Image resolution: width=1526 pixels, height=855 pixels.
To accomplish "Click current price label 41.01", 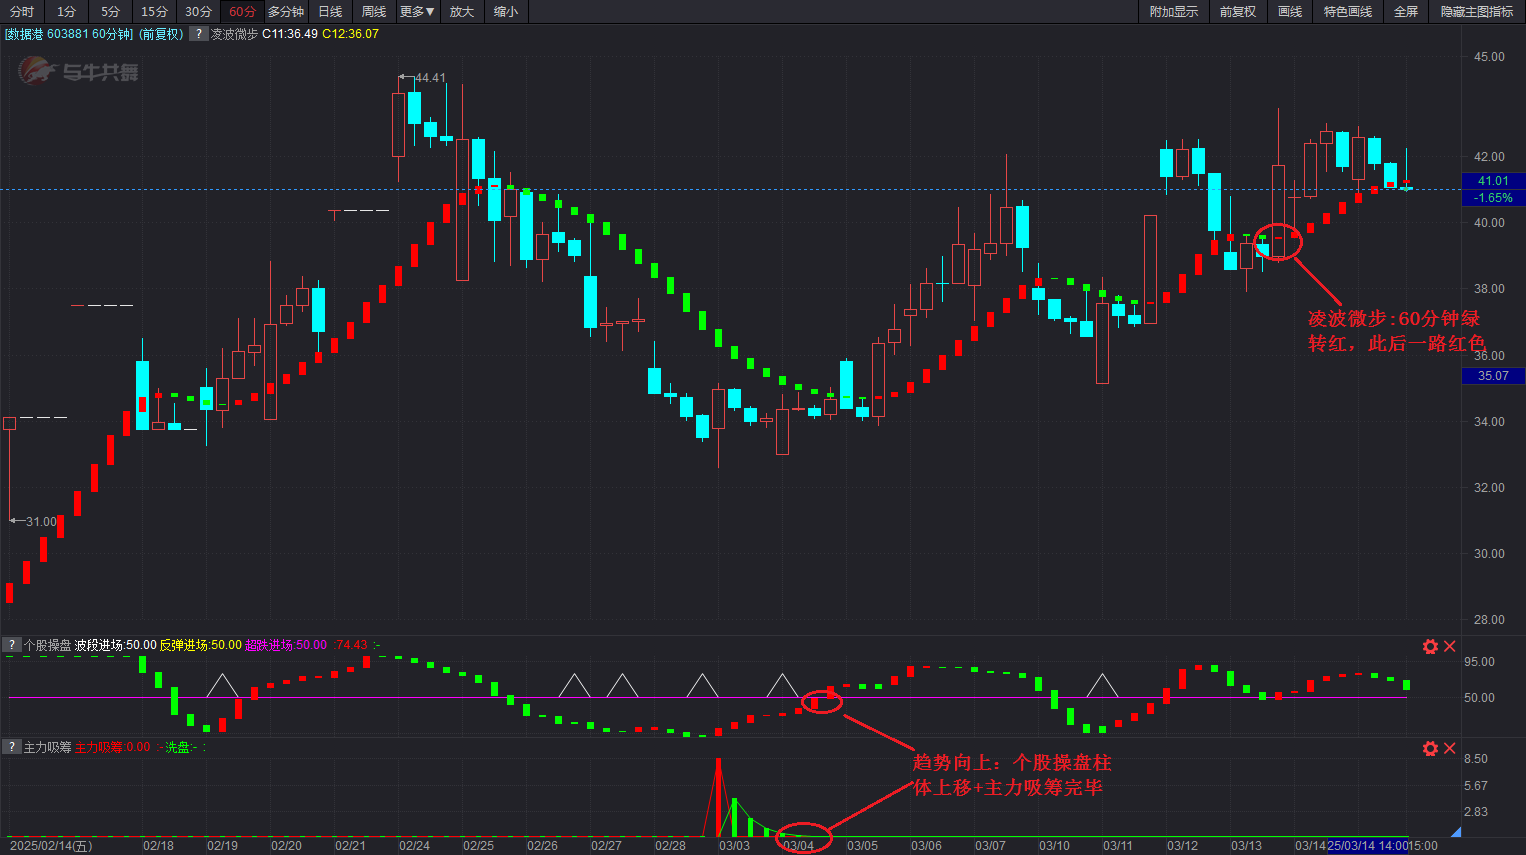I will (1493, 181).
